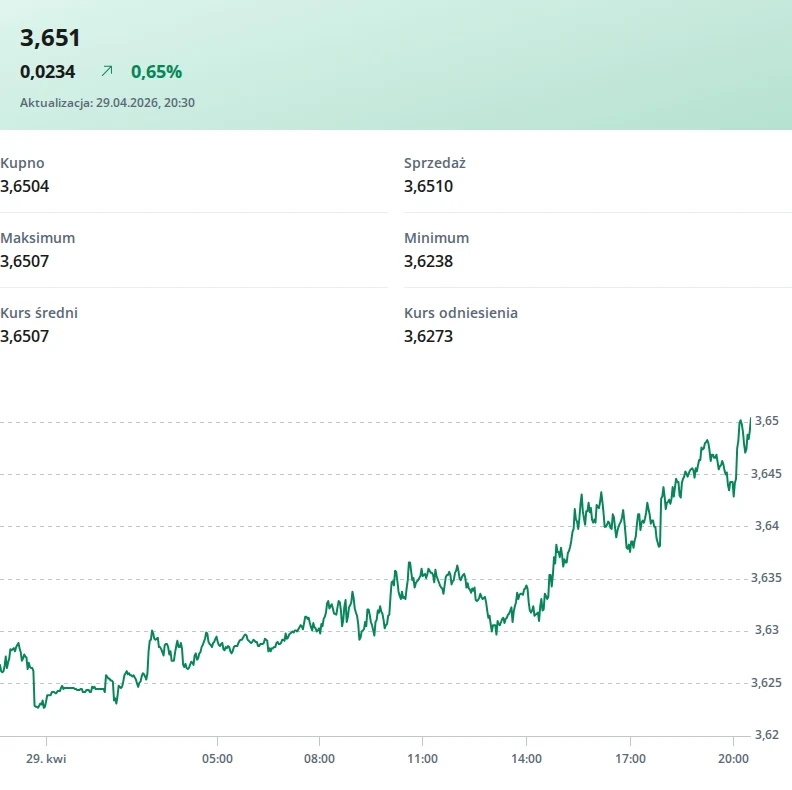Click the green upward trend arrow icon
792x790 pixels.
(x=107, y=71)
